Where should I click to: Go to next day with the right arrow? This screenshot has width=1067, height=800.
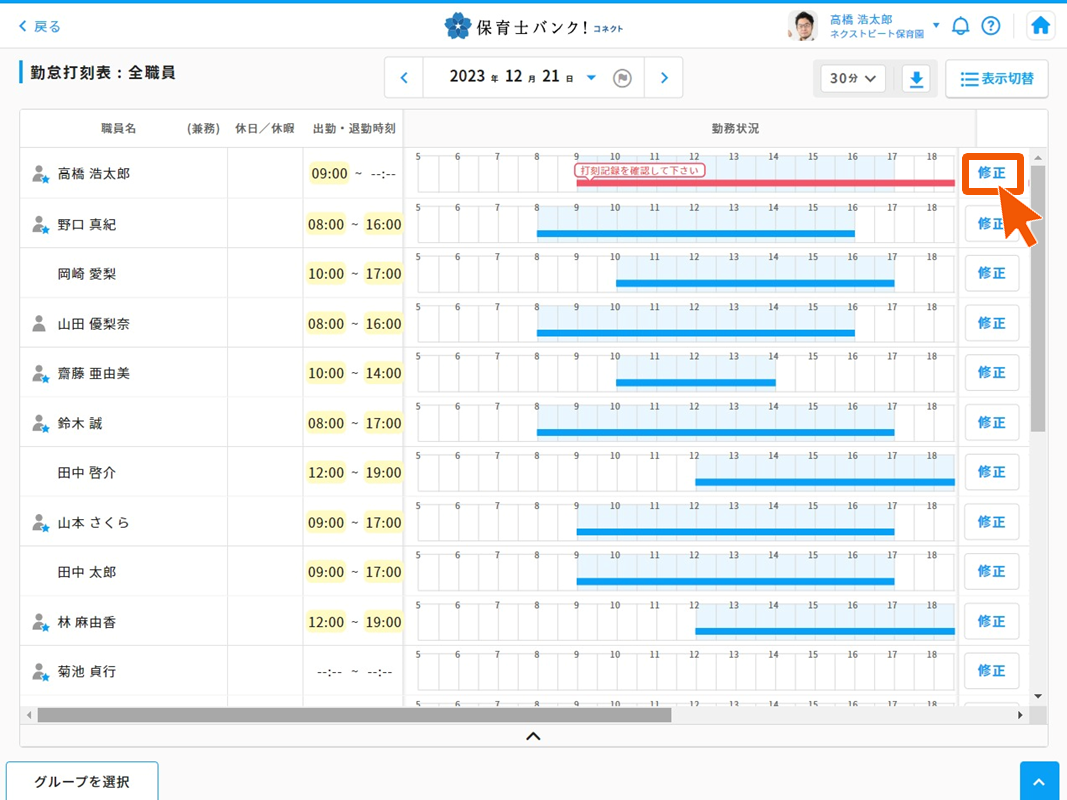pyautogui.click(x=664, y=77)
